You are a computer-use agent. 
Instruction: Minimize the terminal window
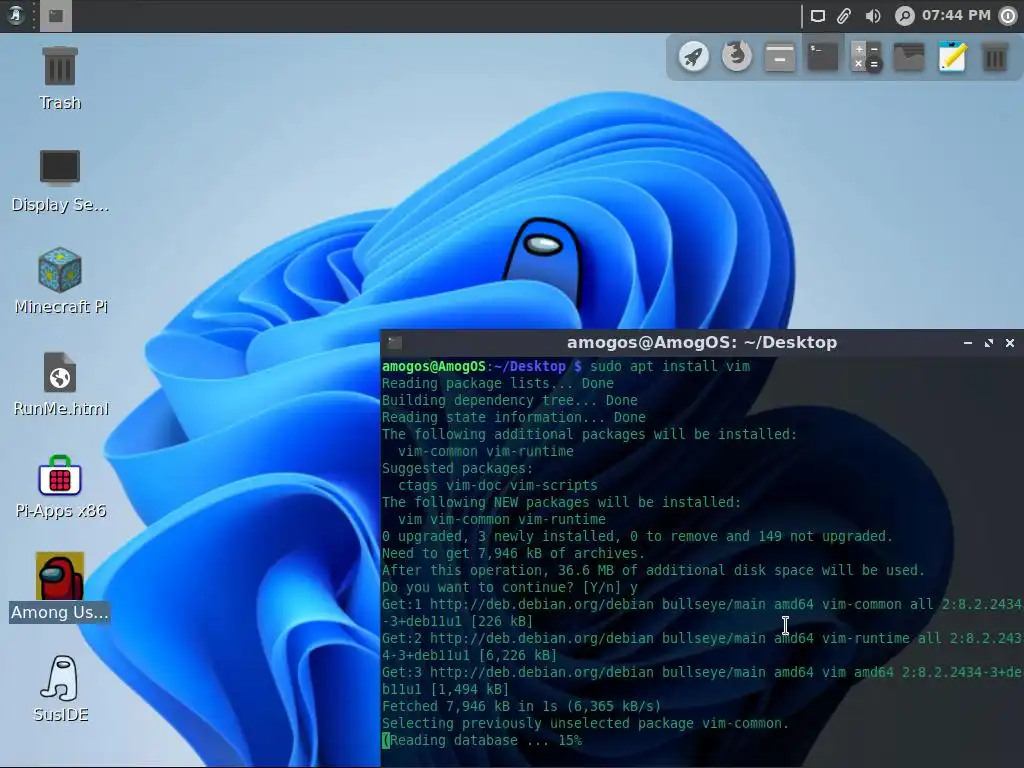(x=968, y=343)
